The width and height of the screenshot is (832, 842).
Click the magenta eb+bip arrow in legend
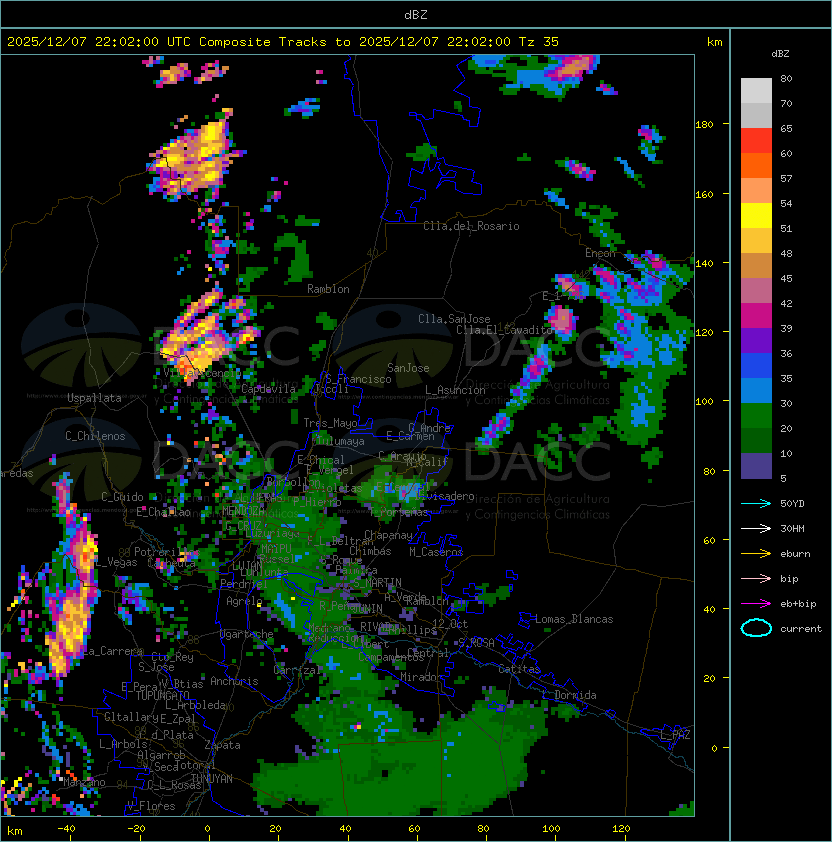pyautogui.click(x=756, y=604)
